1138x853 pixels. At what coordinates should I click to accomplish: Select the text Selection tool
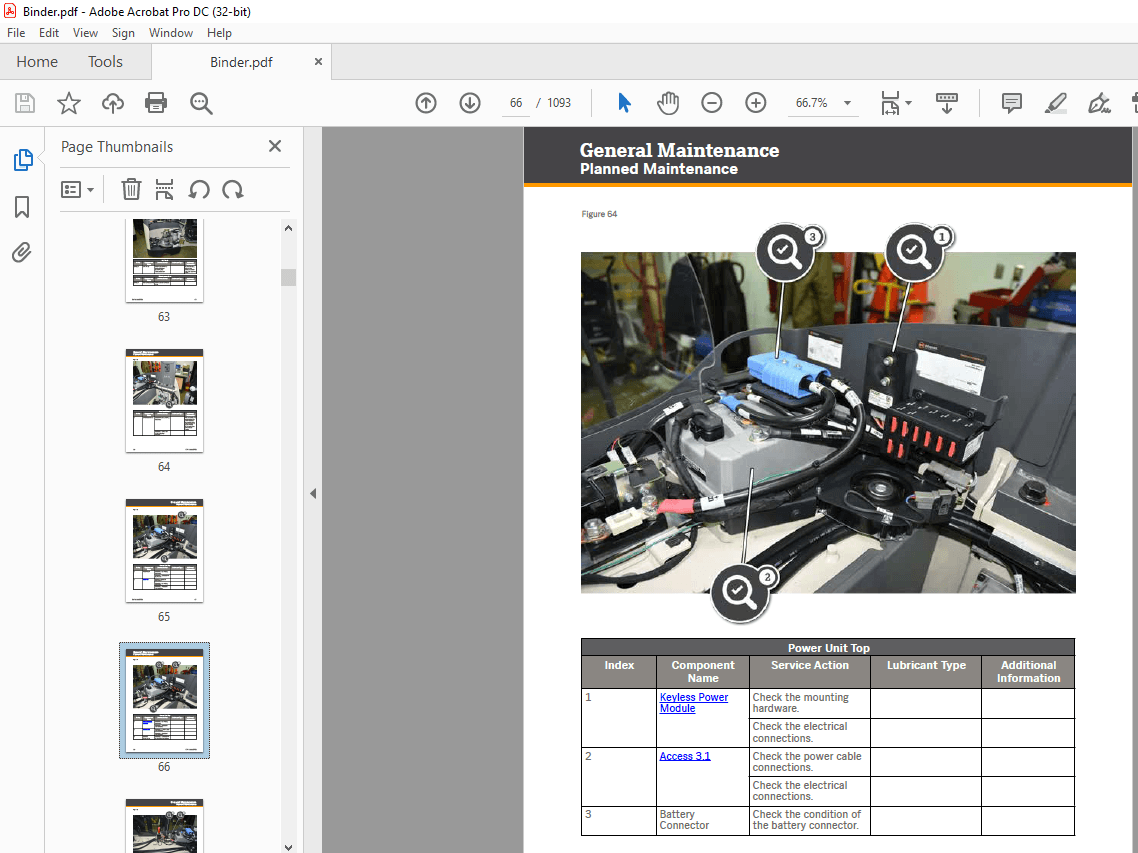(623, 102)
